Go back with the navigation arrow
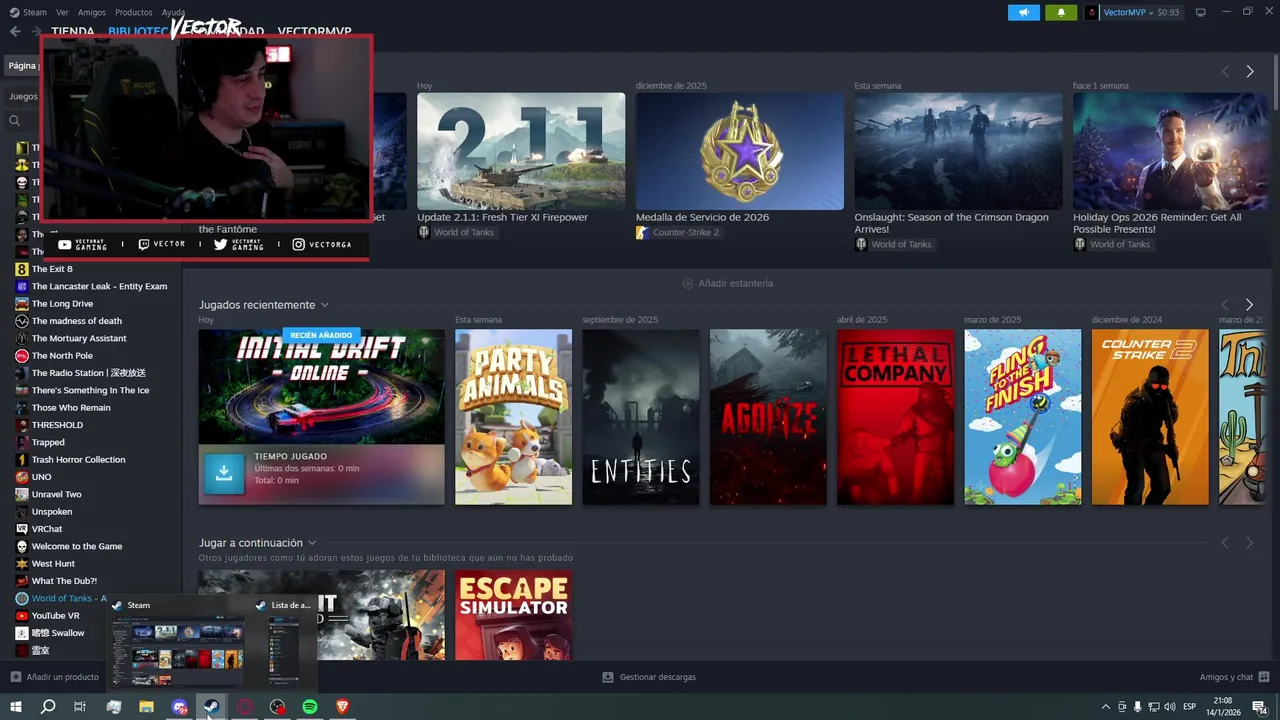The width and height of the screenshot is (1280, 720). [x=15, y=31]
